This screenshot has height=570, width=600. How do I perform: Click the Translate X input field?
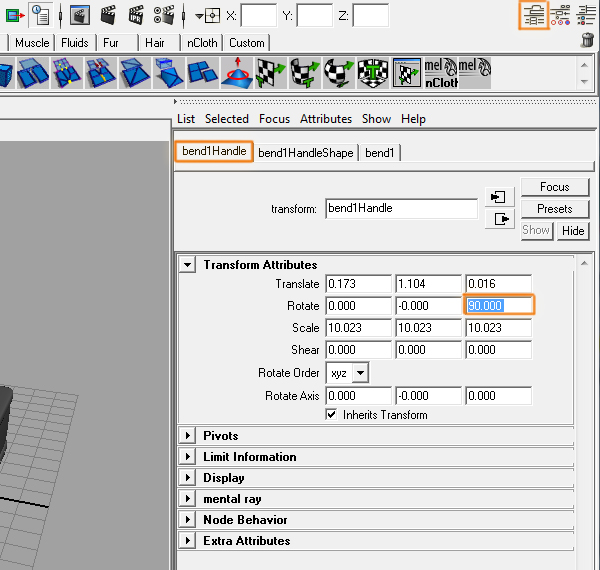[x=358, y=285]
